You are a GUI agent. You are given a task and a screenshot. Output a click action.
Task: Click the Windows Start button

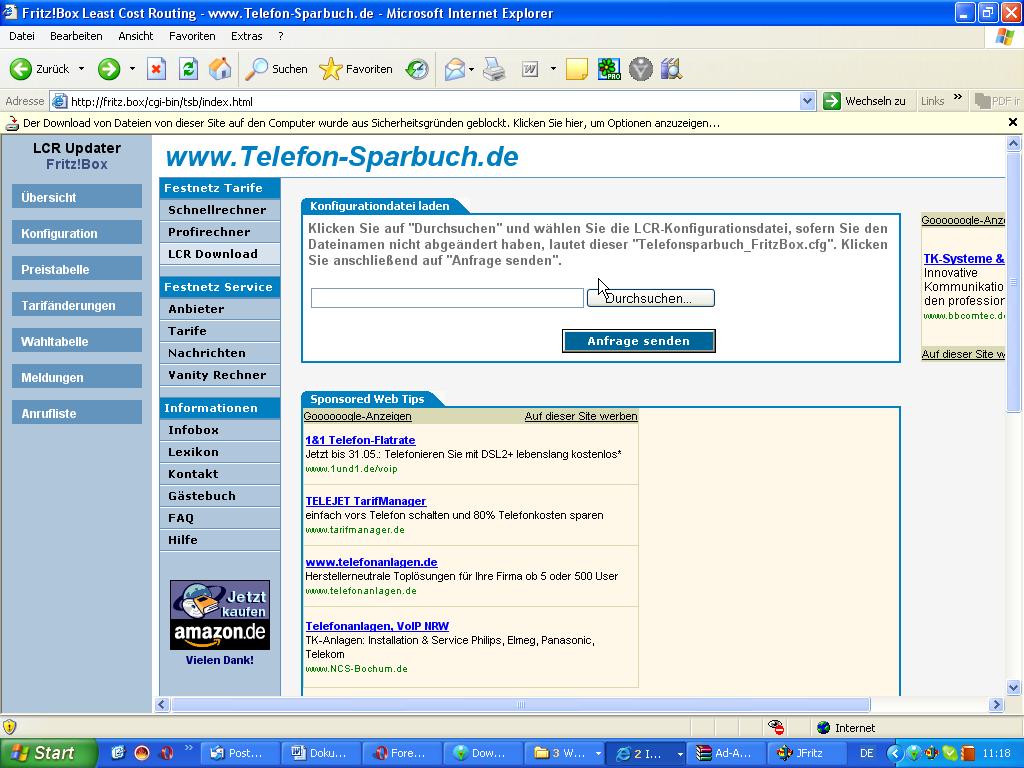48,753
